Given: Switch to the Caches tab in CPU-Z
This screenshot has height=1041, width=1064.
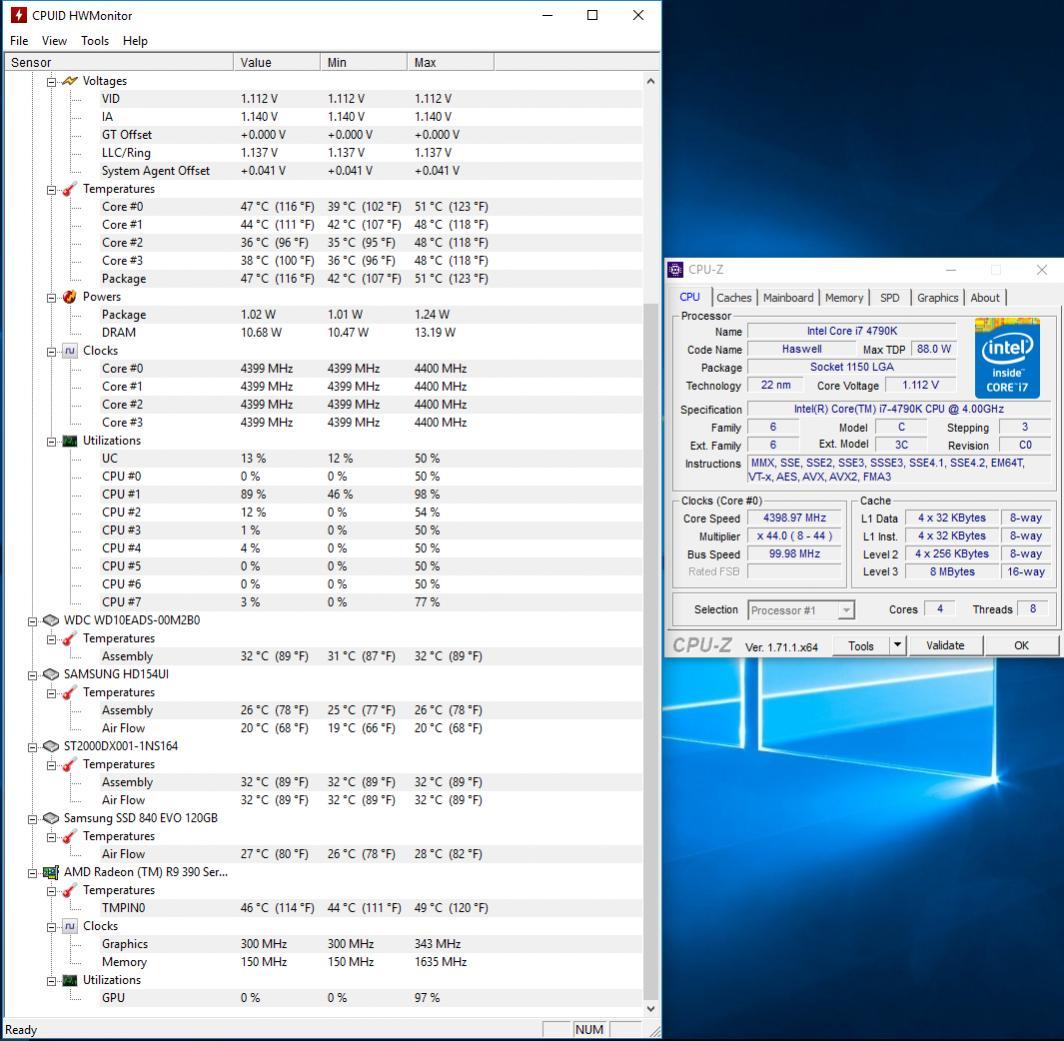Looking at the screenshot, I should click(734, 297).
